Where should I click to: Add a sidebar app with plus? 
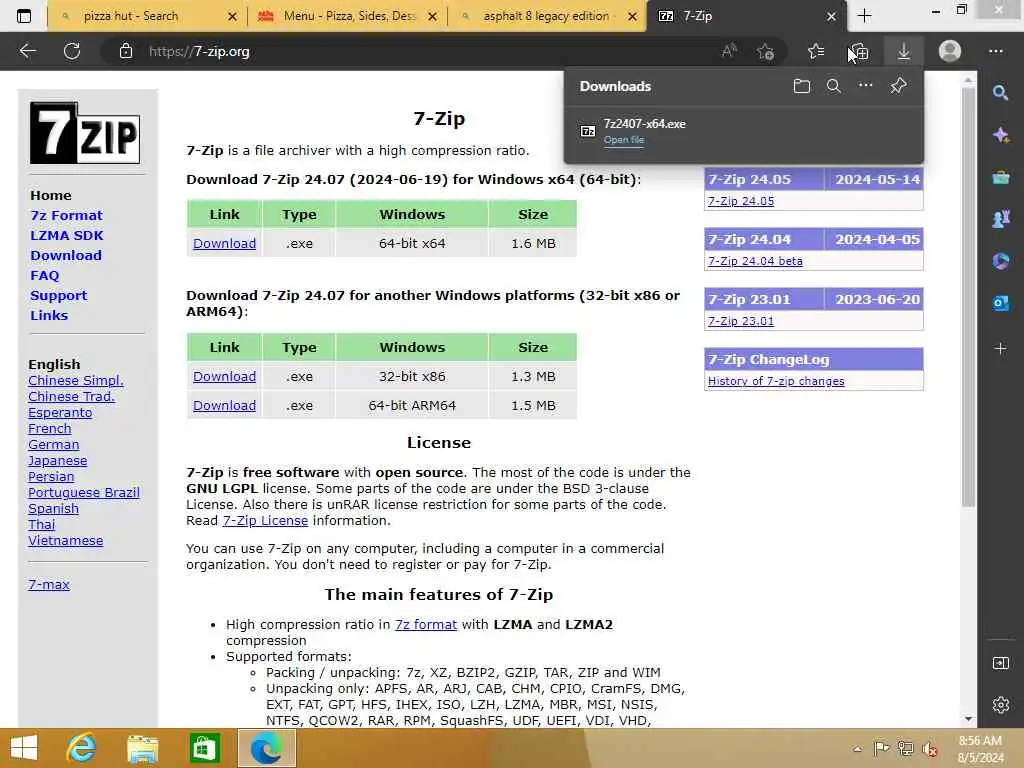coord(1000,349)
